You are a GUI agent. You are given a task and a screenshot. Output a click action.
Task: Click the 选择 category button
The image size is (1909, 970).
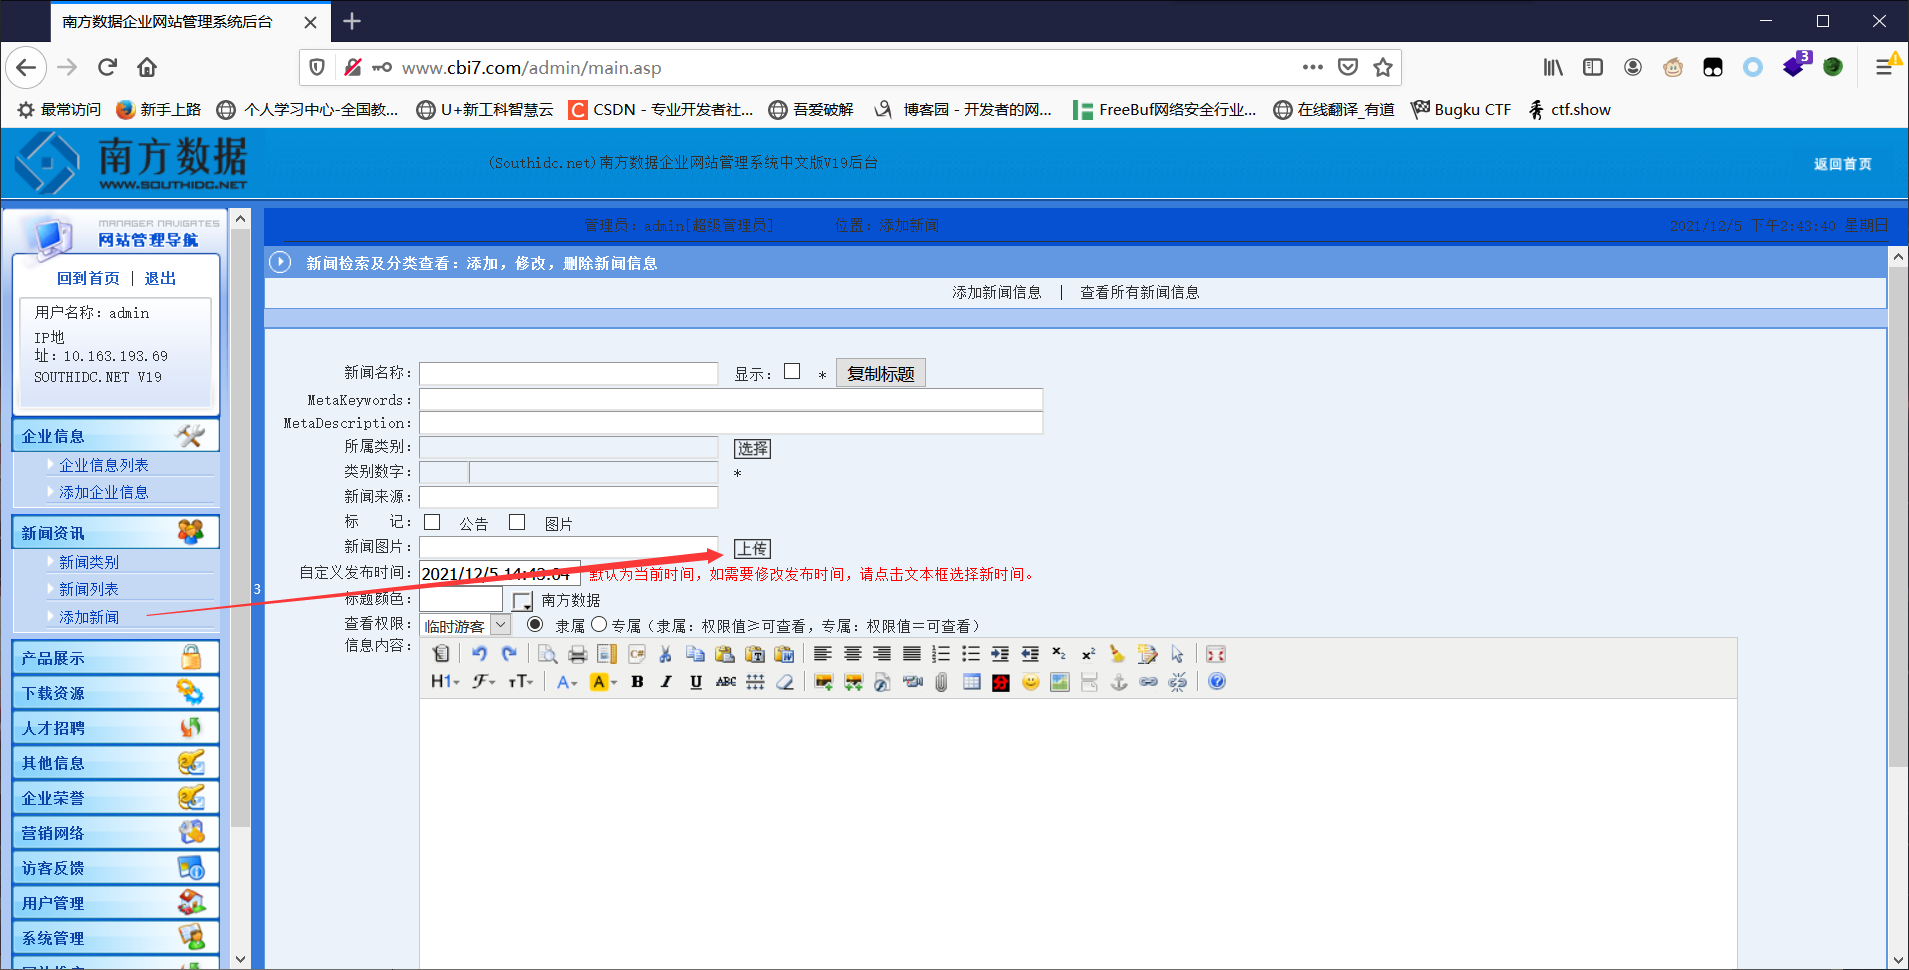752,448
